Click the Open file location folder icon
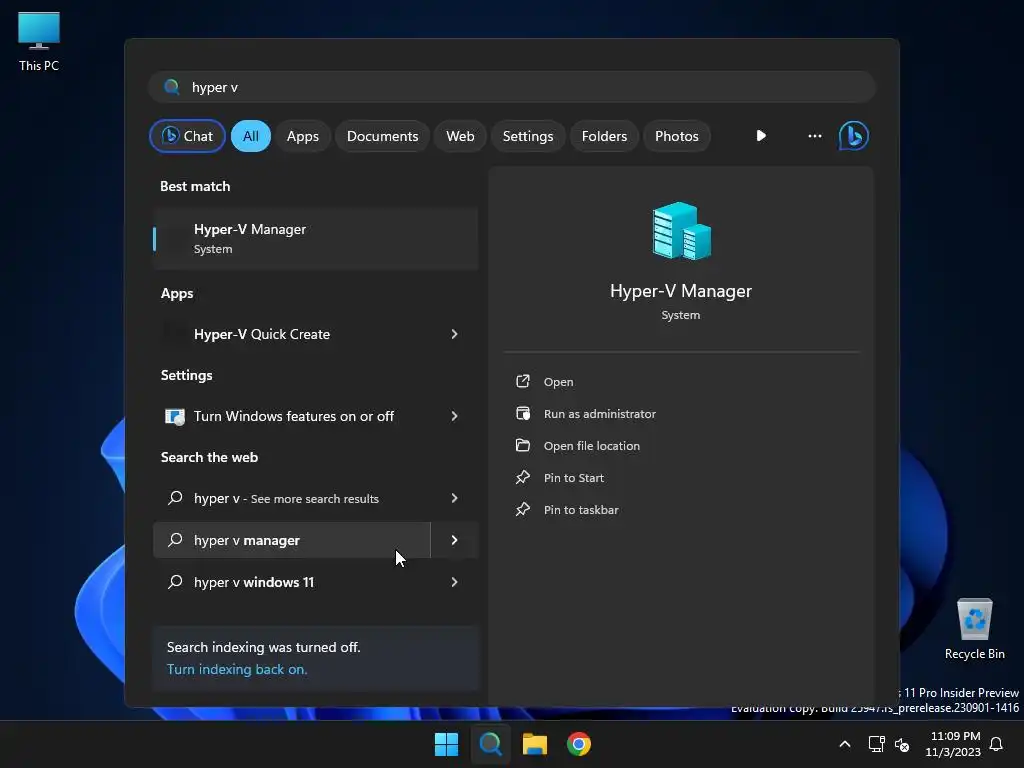 coord(522,445)
